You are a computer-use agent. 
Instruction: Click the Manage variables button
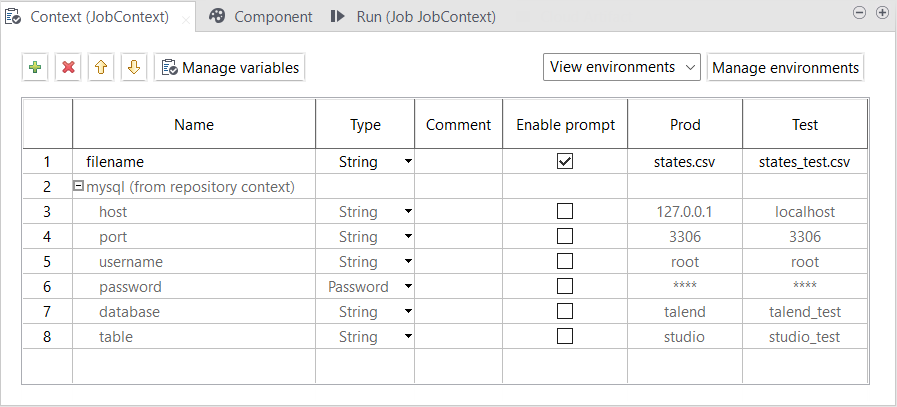click(x=229, y=68)
